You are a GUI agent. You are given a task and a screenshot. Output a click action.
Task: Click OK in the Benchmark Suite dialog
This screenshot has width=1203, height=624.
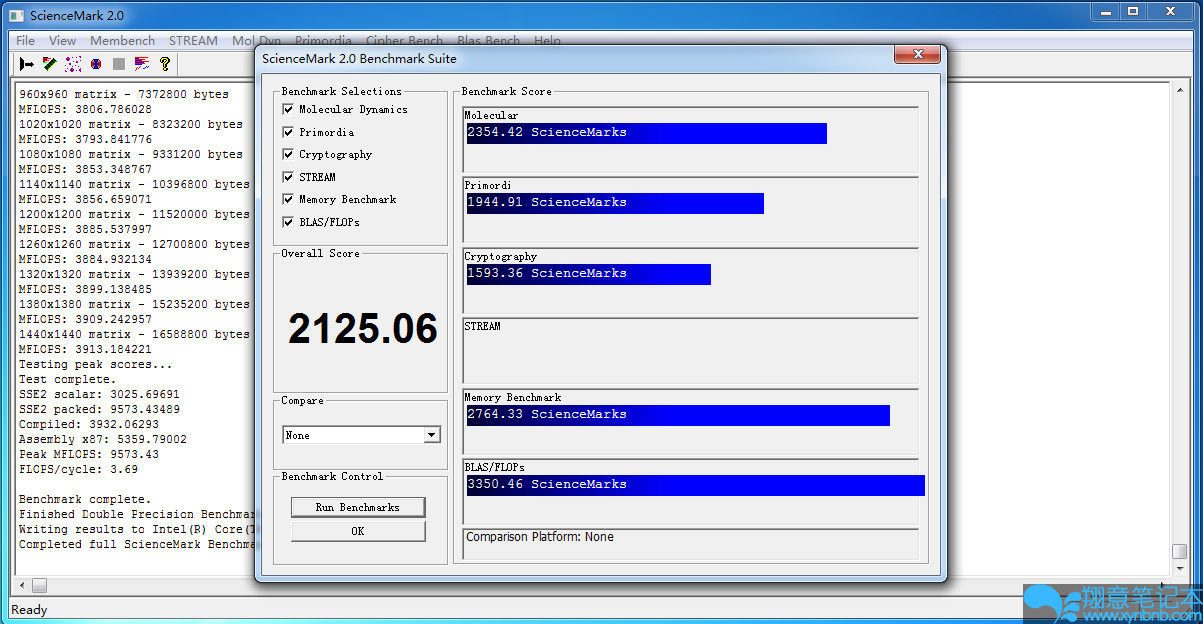(x=358, y=531)
